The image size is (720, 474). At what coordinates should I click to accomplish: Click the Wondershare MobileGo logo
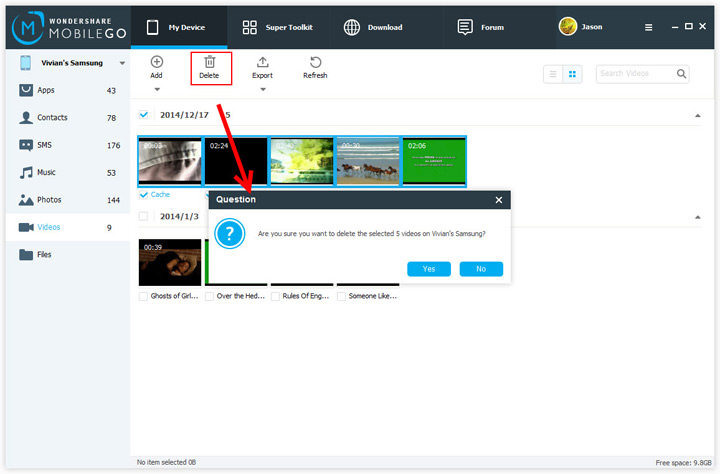point(69,28)
